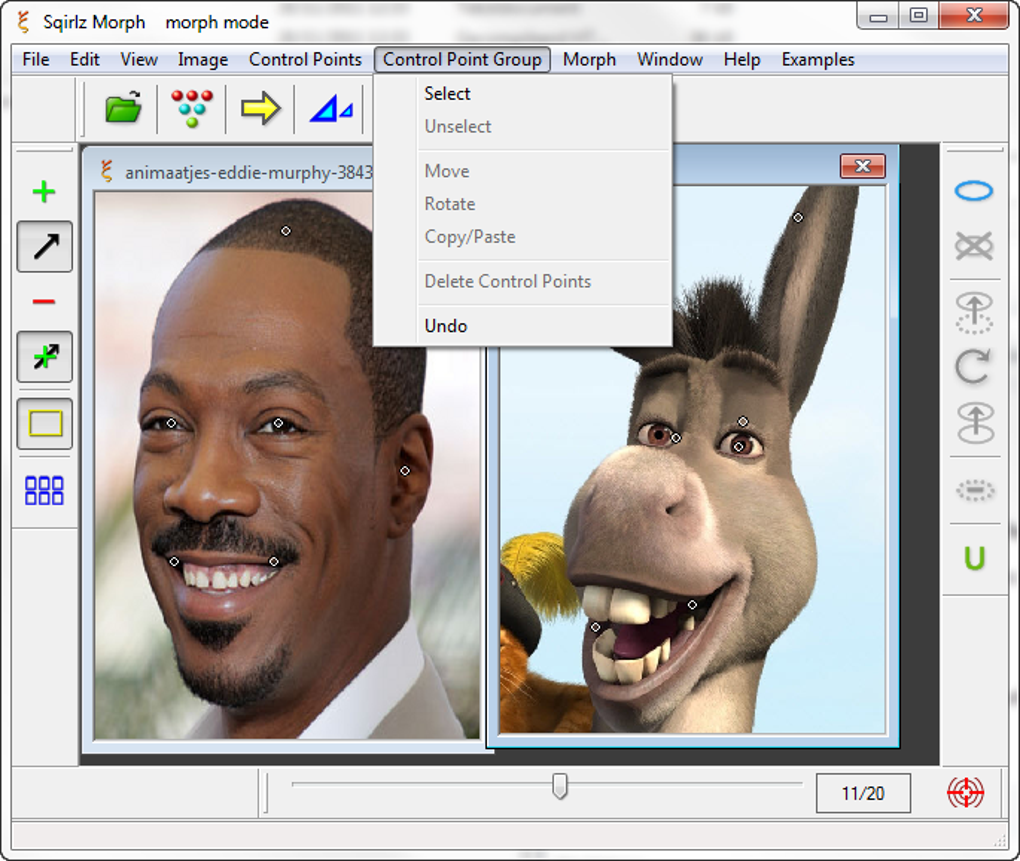The height and width of the screenshot is (861, 1020).
Task: Click the Sqirlz Morph app logo icon
Action: click(23, 21)
